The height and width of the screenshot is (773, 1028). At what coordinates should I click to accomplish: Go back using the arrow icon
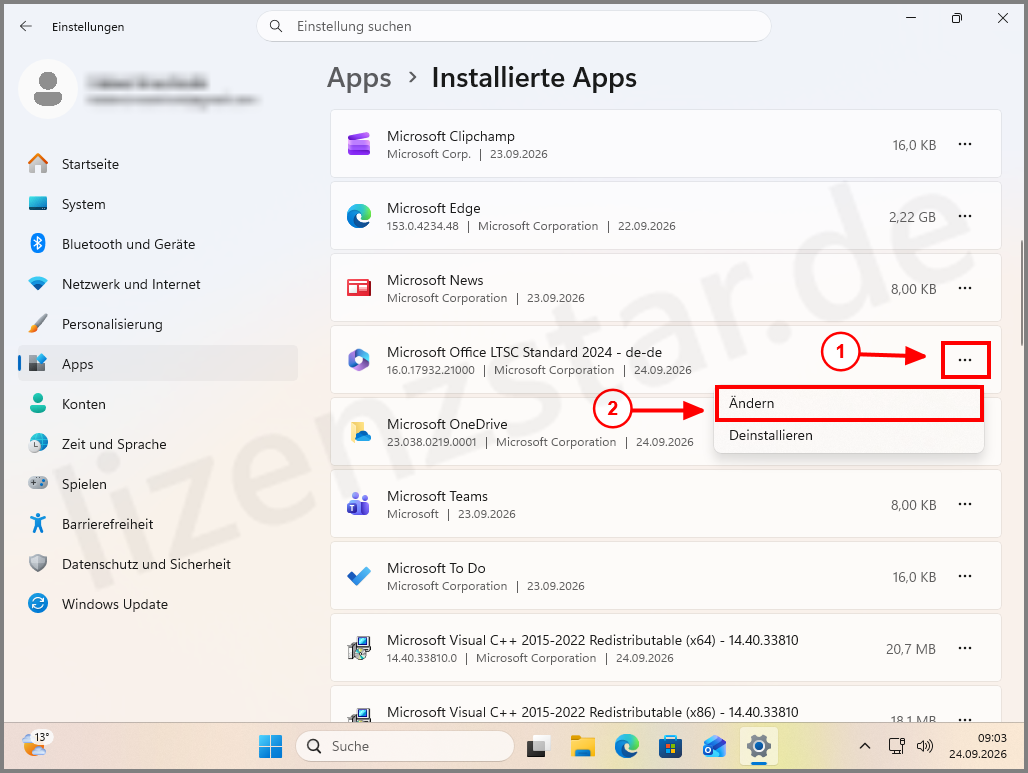pyautogui.click(x=26, y=26)
